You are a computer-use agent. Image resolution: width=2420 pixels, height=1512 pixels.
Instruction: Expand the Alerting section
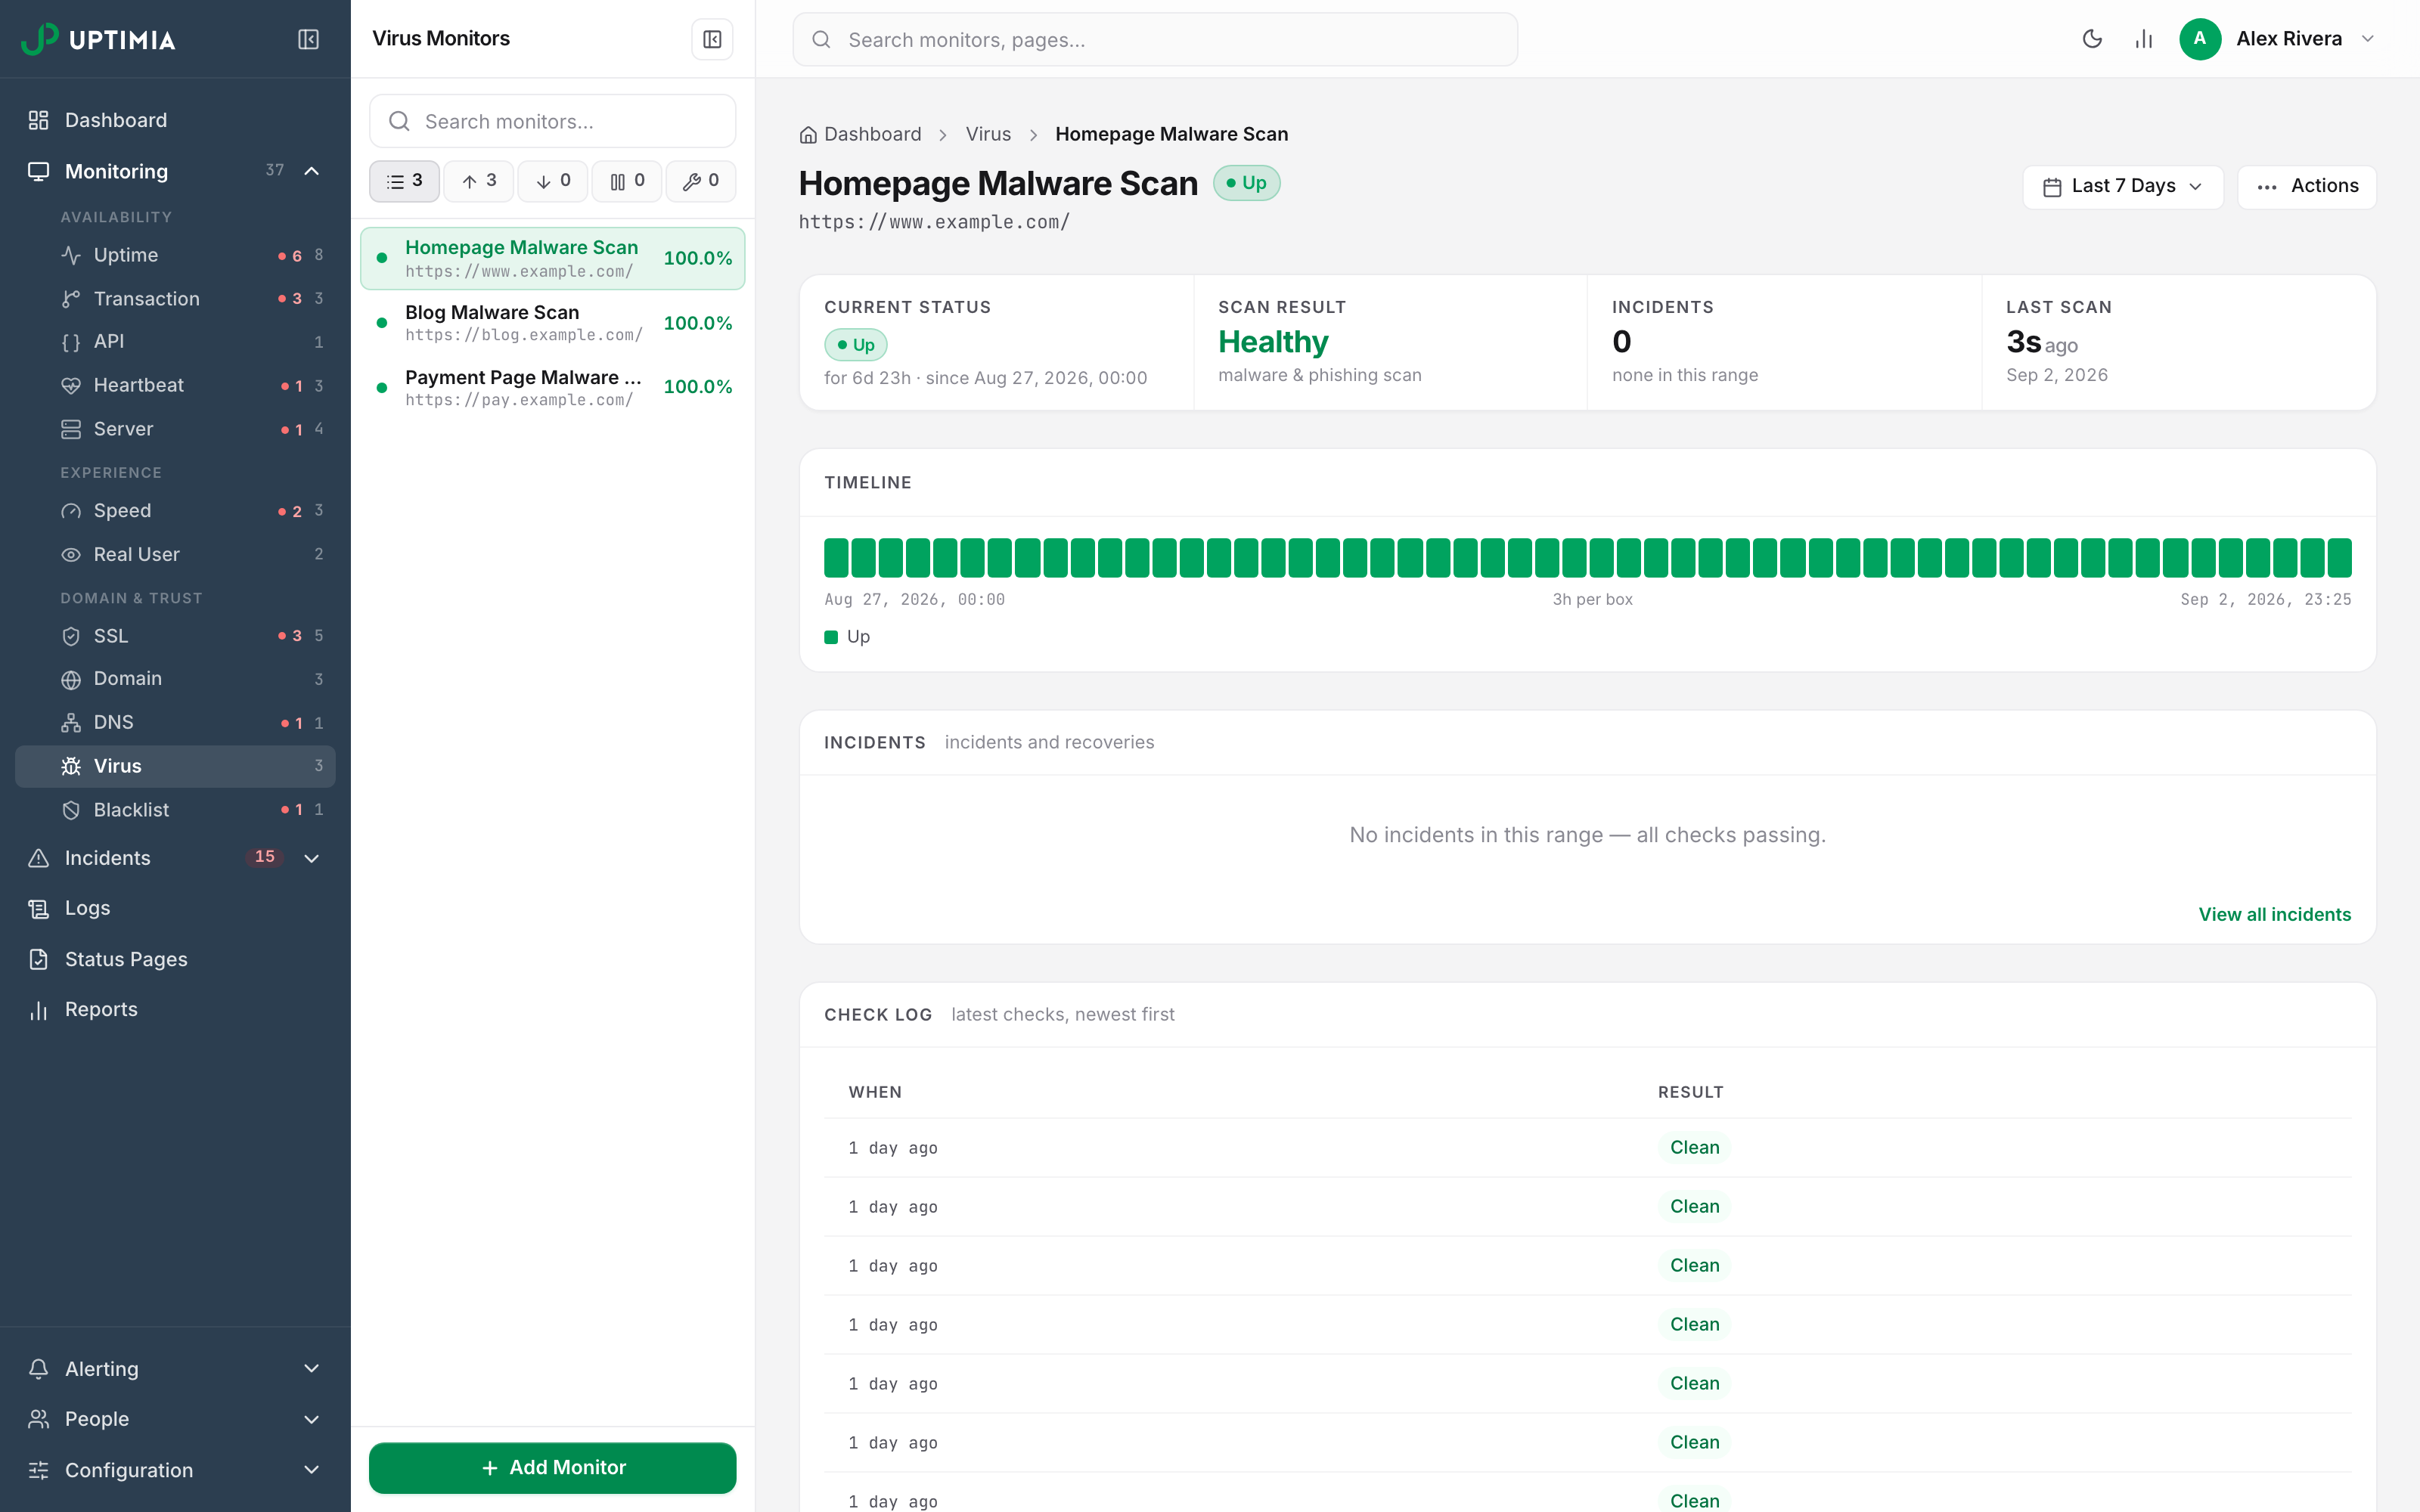point(312,1368)
